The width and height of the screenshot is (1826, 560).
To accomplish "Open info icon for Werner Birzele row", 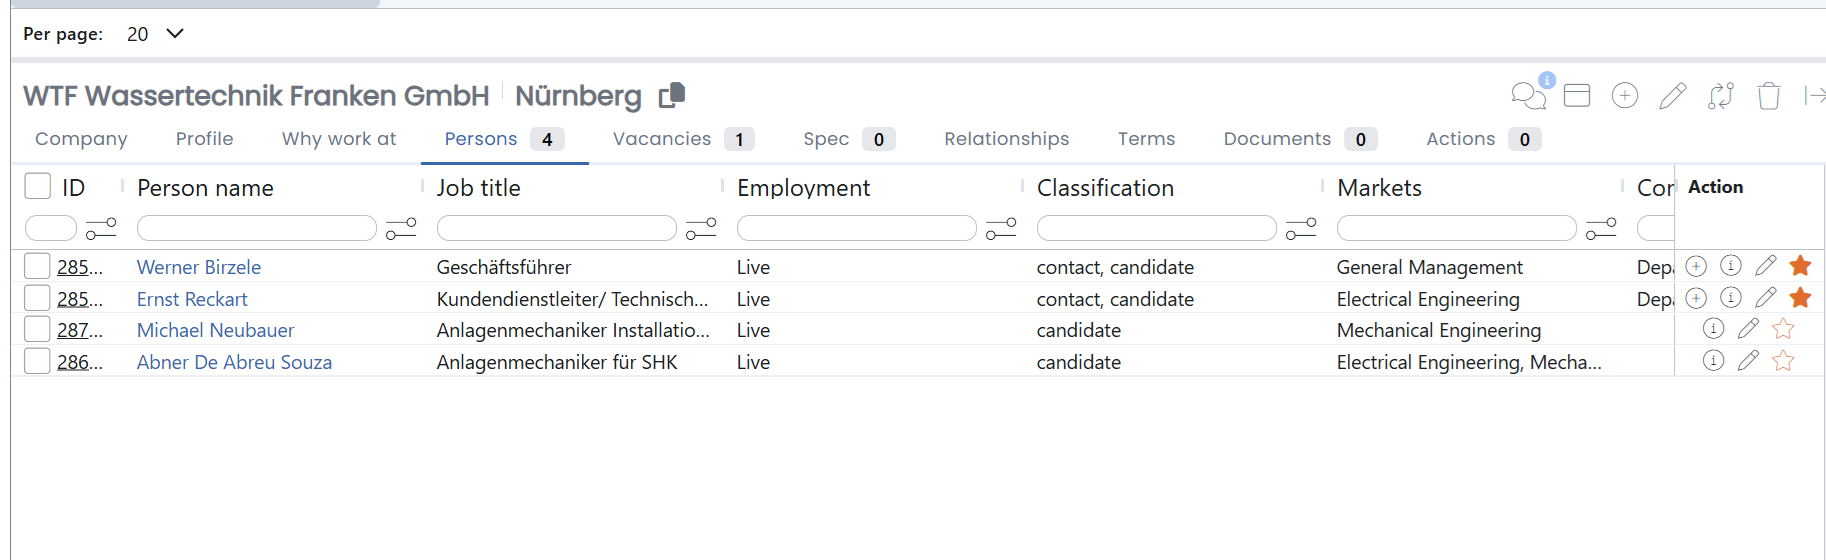I will point(1730,266).
